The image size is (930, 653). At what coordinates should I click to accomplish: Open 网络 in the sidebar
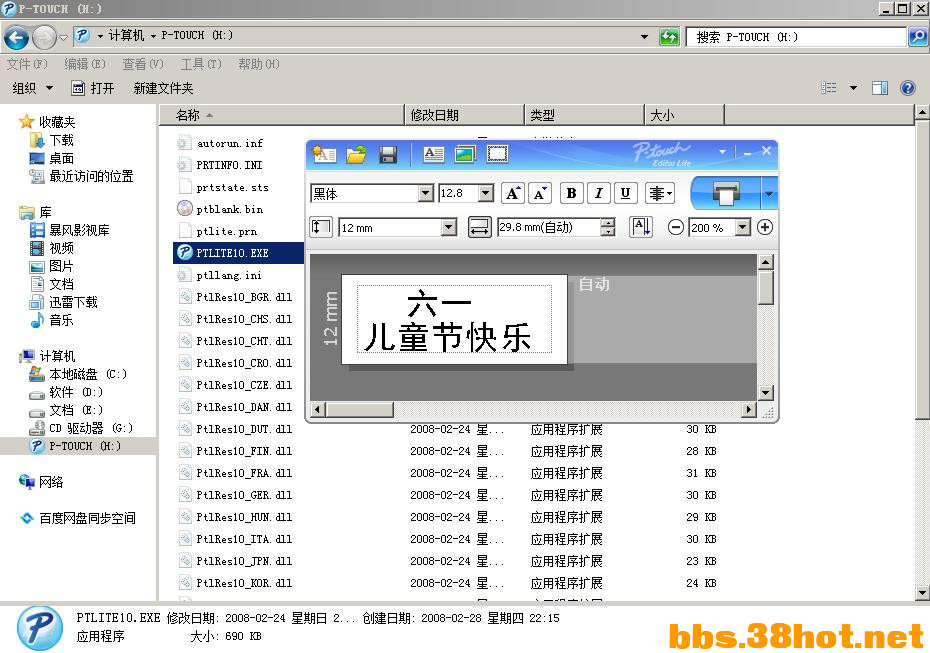coord(41,482)
